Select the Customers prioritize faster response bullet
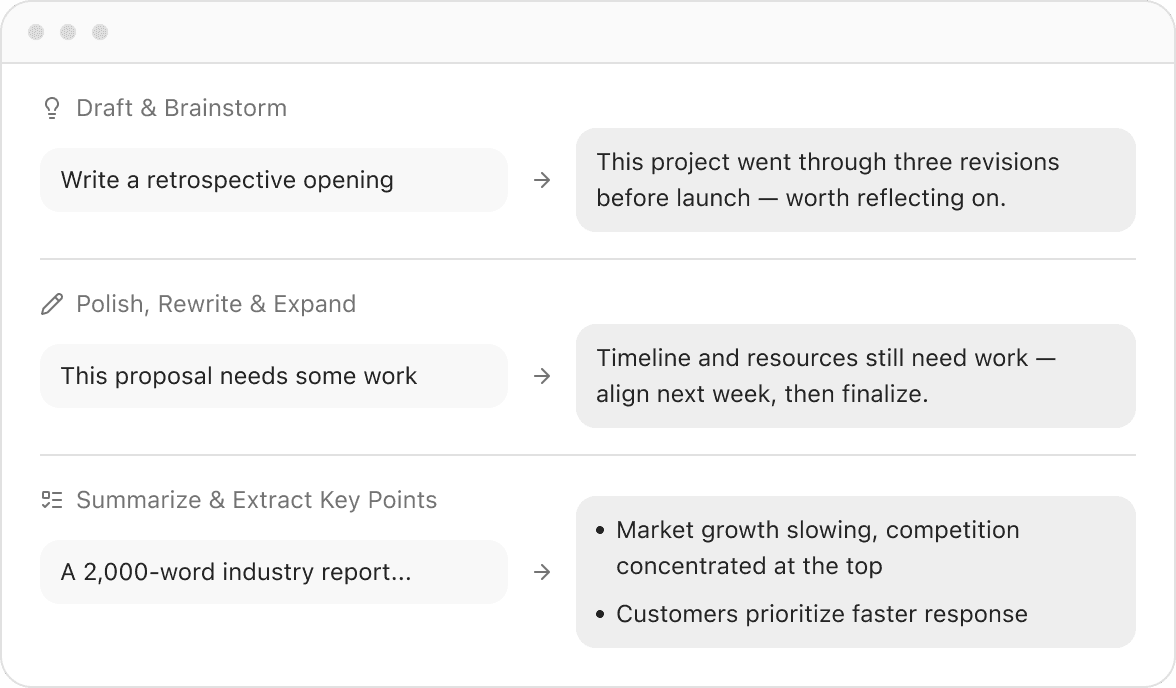The width and height of the screenshot is (1176, 688). pyautogui.click(x=812, y=614)
